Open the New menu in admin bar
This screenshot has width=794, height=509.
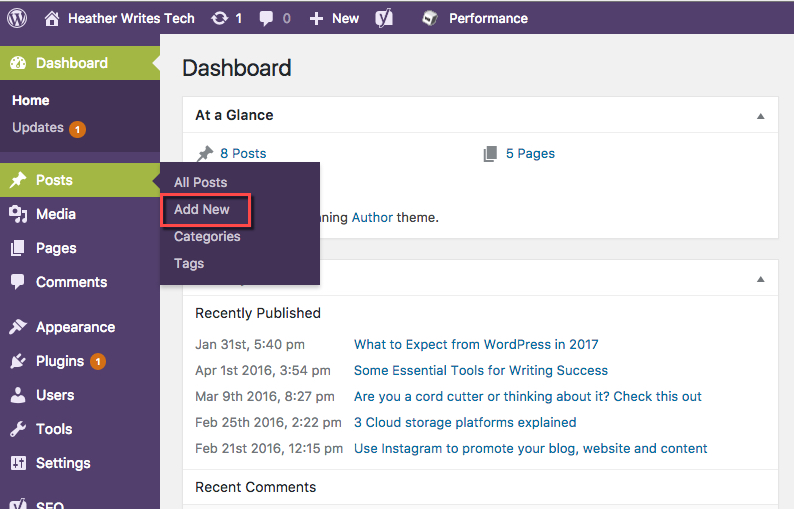coord(345,19)
